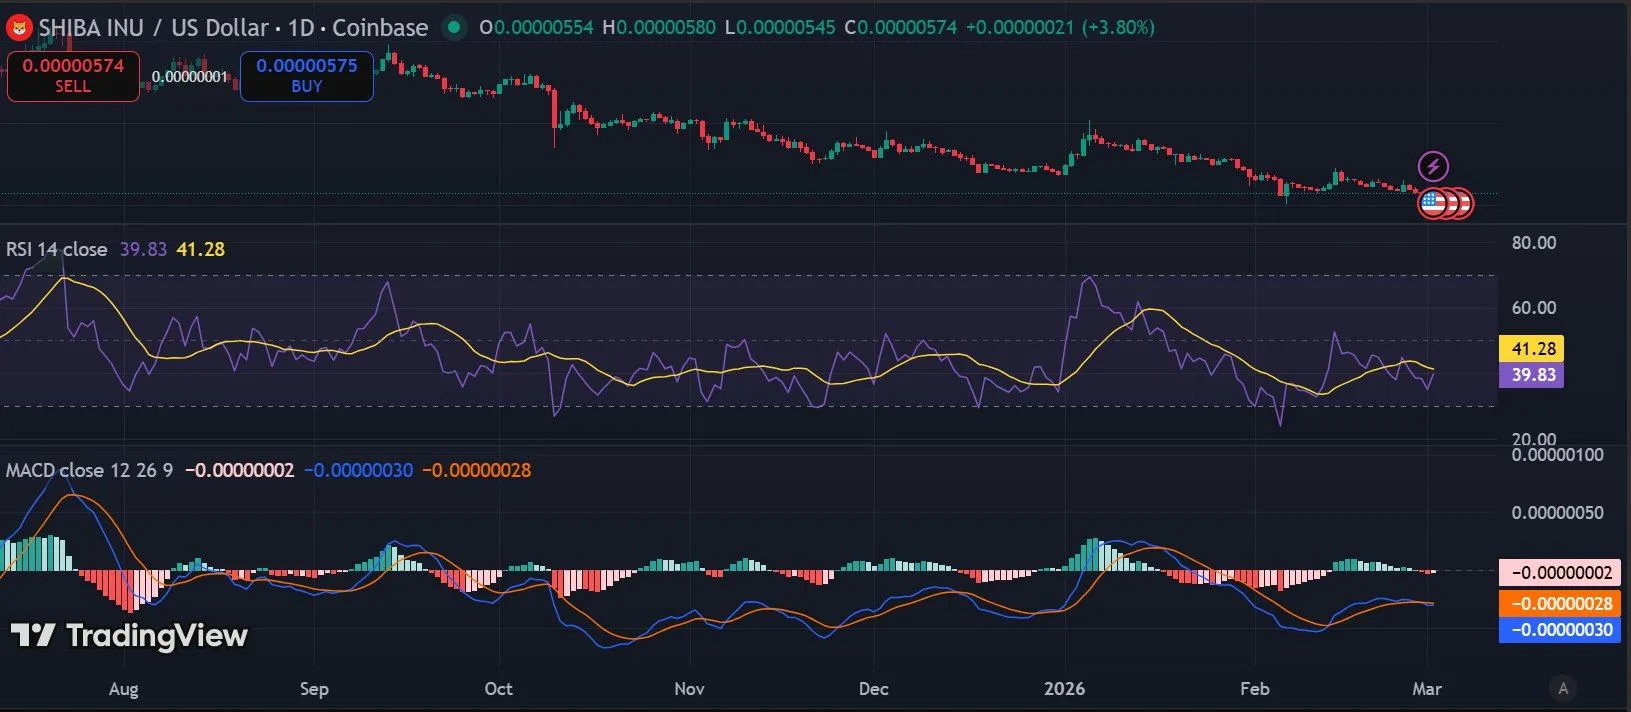
Task: Click the pink -0.00000002 histogram label
Action: click(1560, 573)
